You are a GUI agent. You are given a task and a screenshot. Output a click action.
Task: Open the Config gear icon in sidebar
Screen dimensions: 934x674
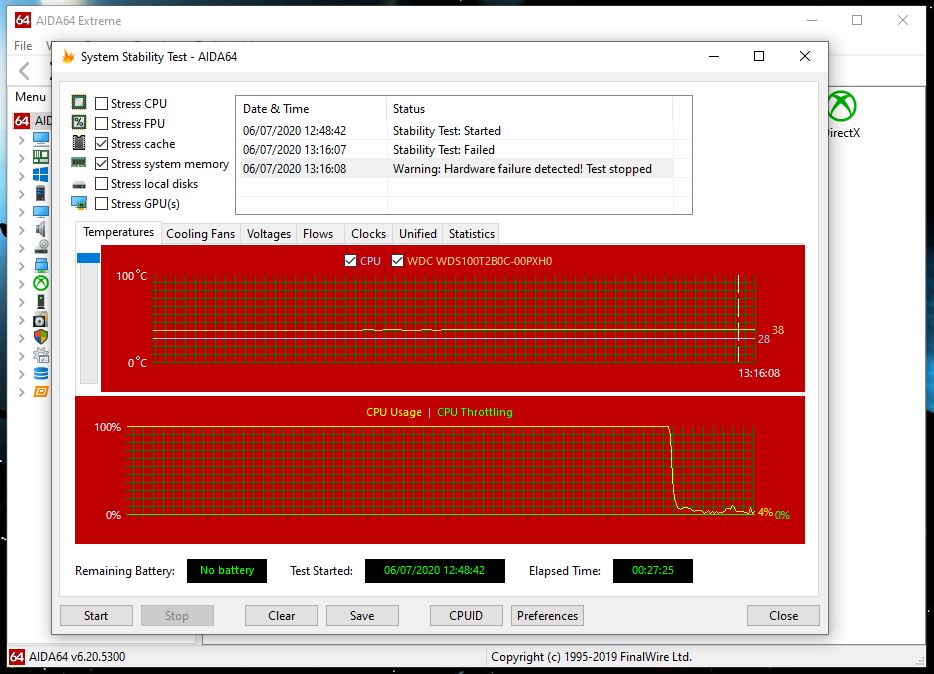tap(41, 355)
